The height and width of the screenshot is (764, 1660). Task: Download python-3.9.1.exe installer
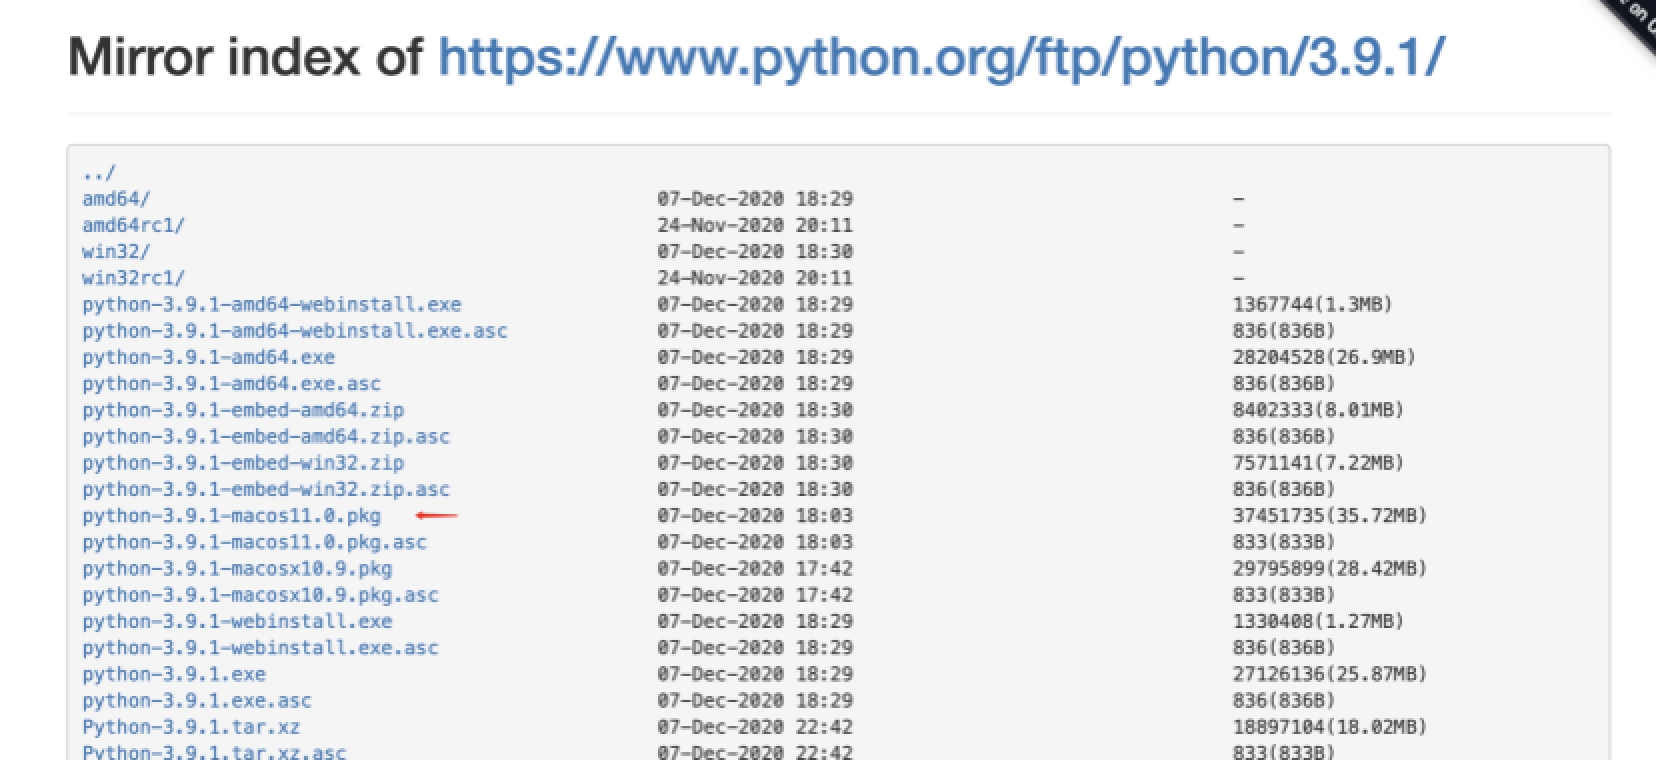(x=174, y=674)
